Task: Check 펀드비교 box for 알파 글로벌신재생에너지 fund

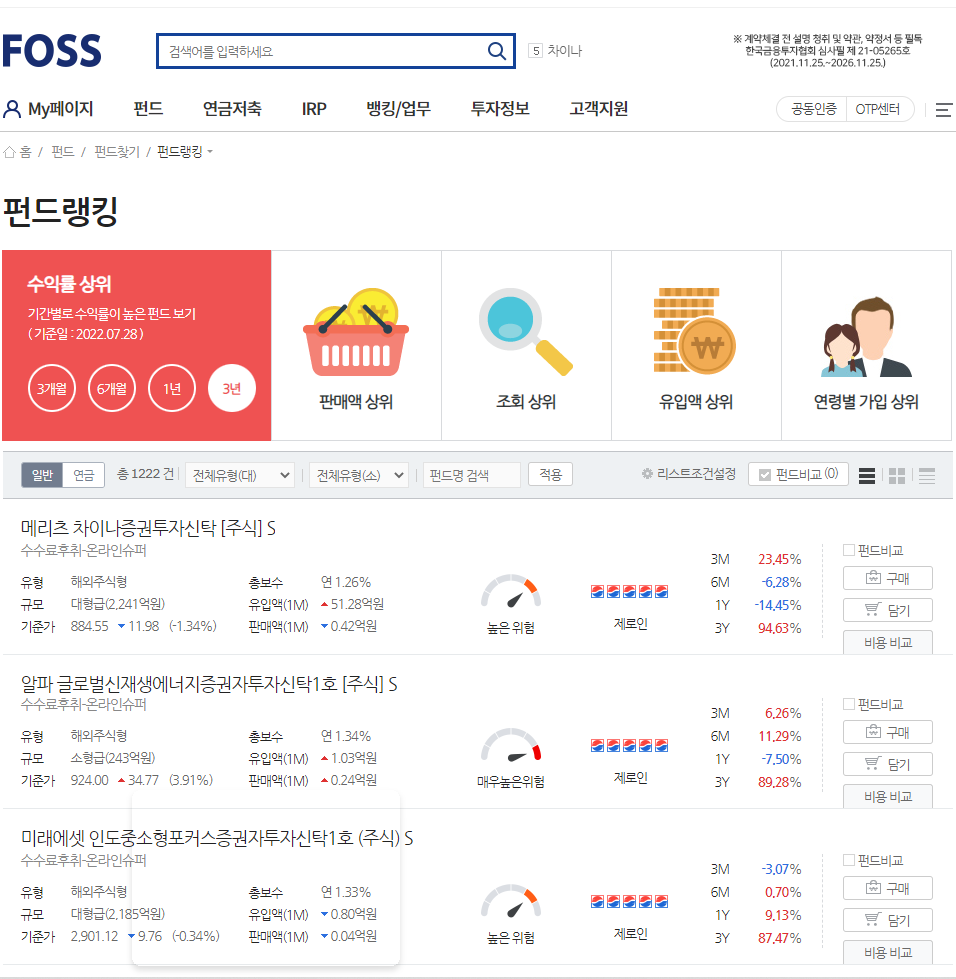Action: click(849, 704)
